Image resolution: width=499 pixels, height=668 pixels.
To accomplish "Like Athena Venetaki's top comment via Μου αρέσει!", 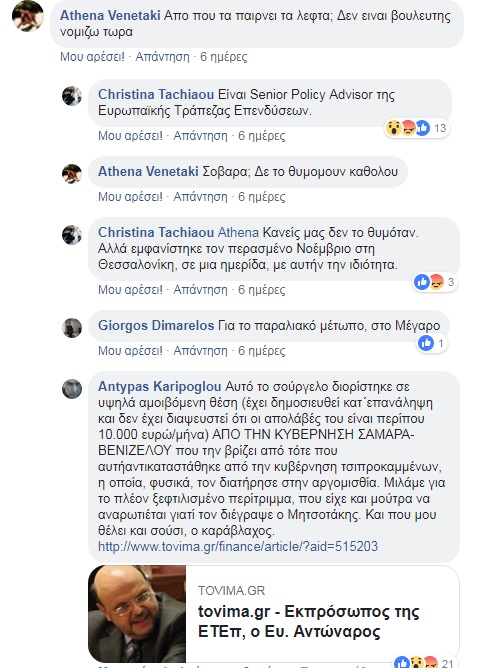I will coord(92,57).
